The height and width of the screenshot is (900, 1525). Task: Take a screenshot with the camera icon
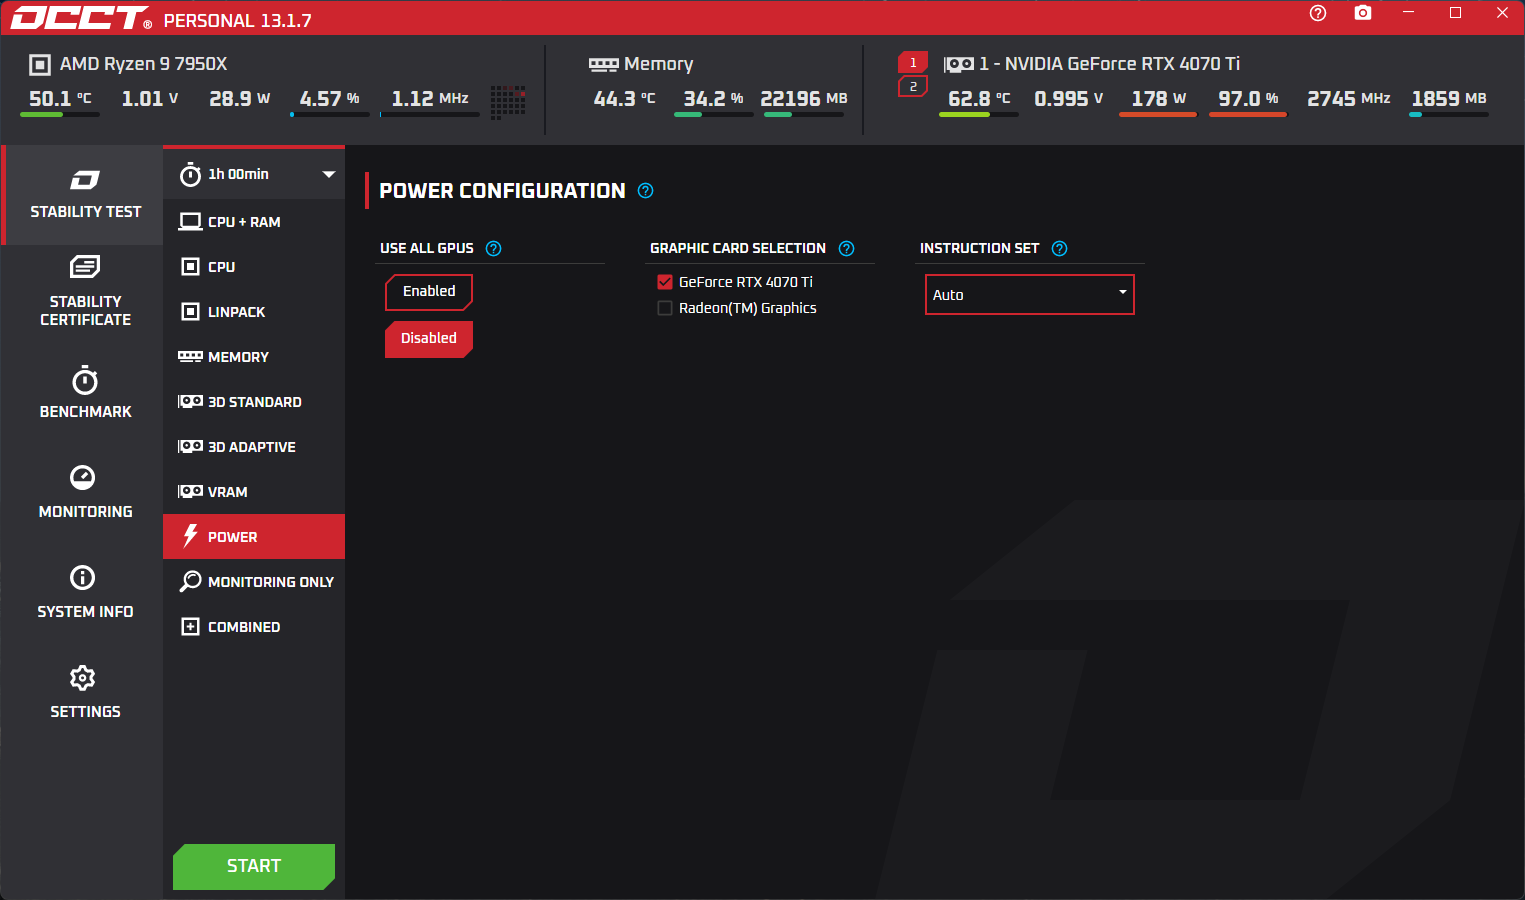(1363, 13)
